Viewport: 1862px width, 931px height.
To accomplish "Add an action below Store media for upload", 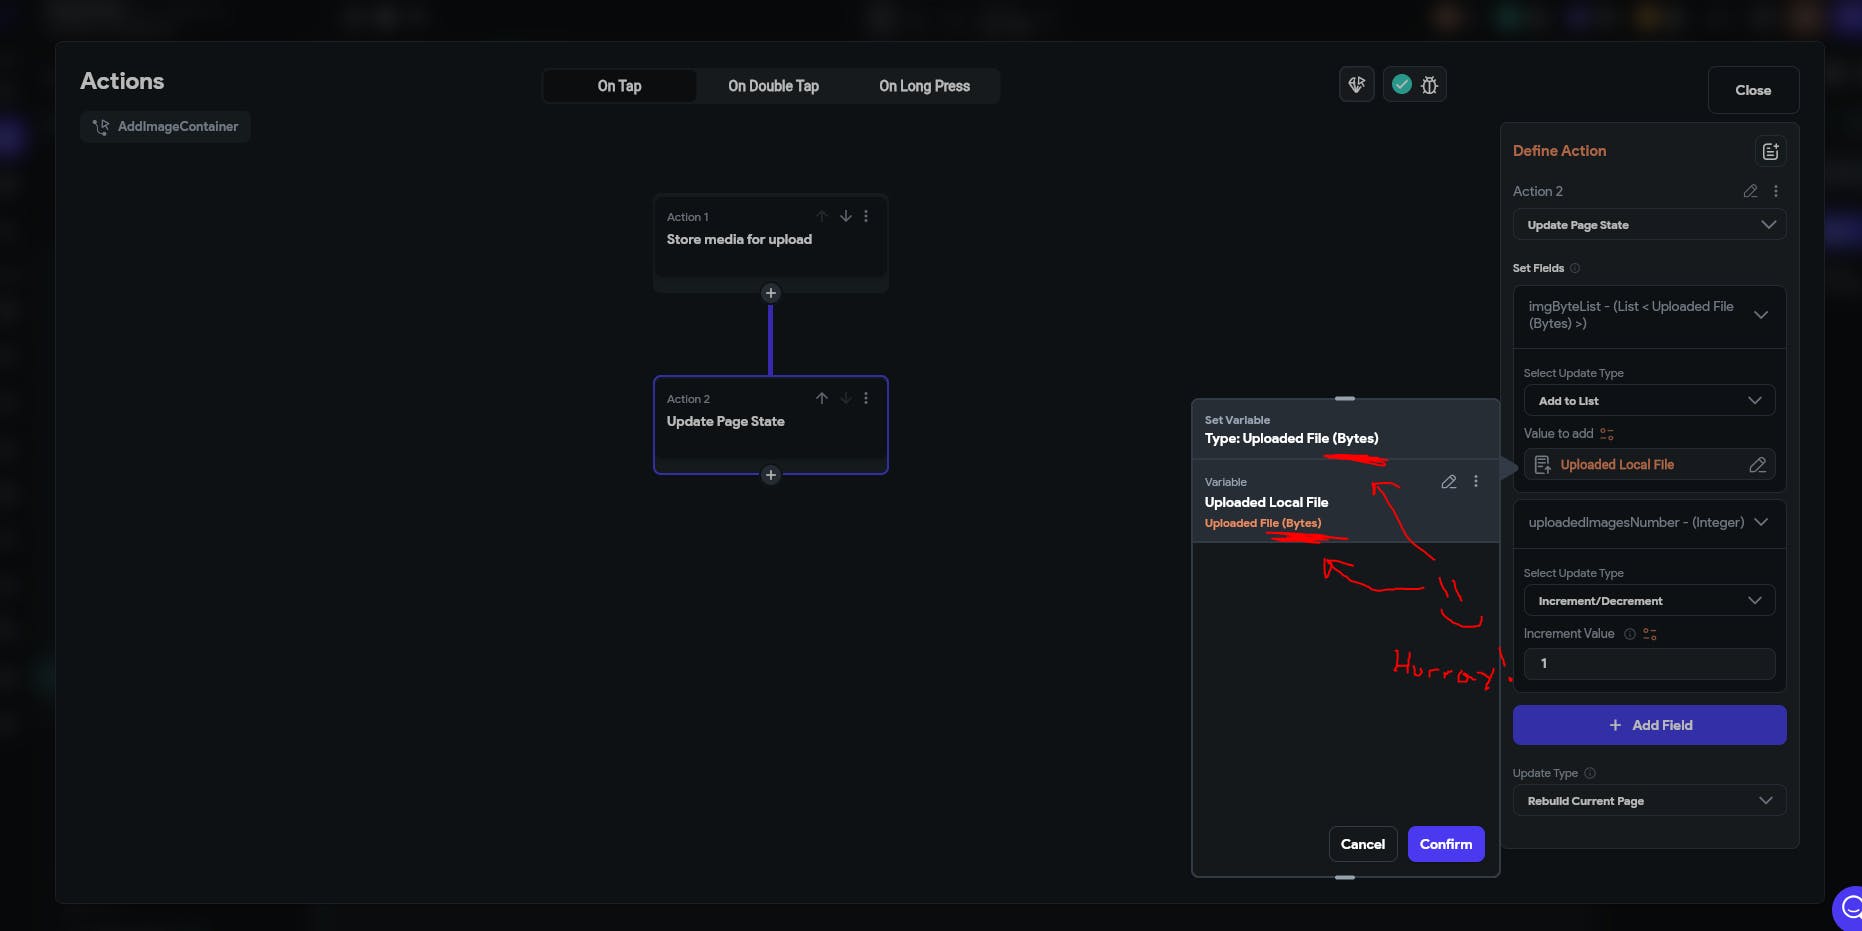I will click(x=770, y=293).
